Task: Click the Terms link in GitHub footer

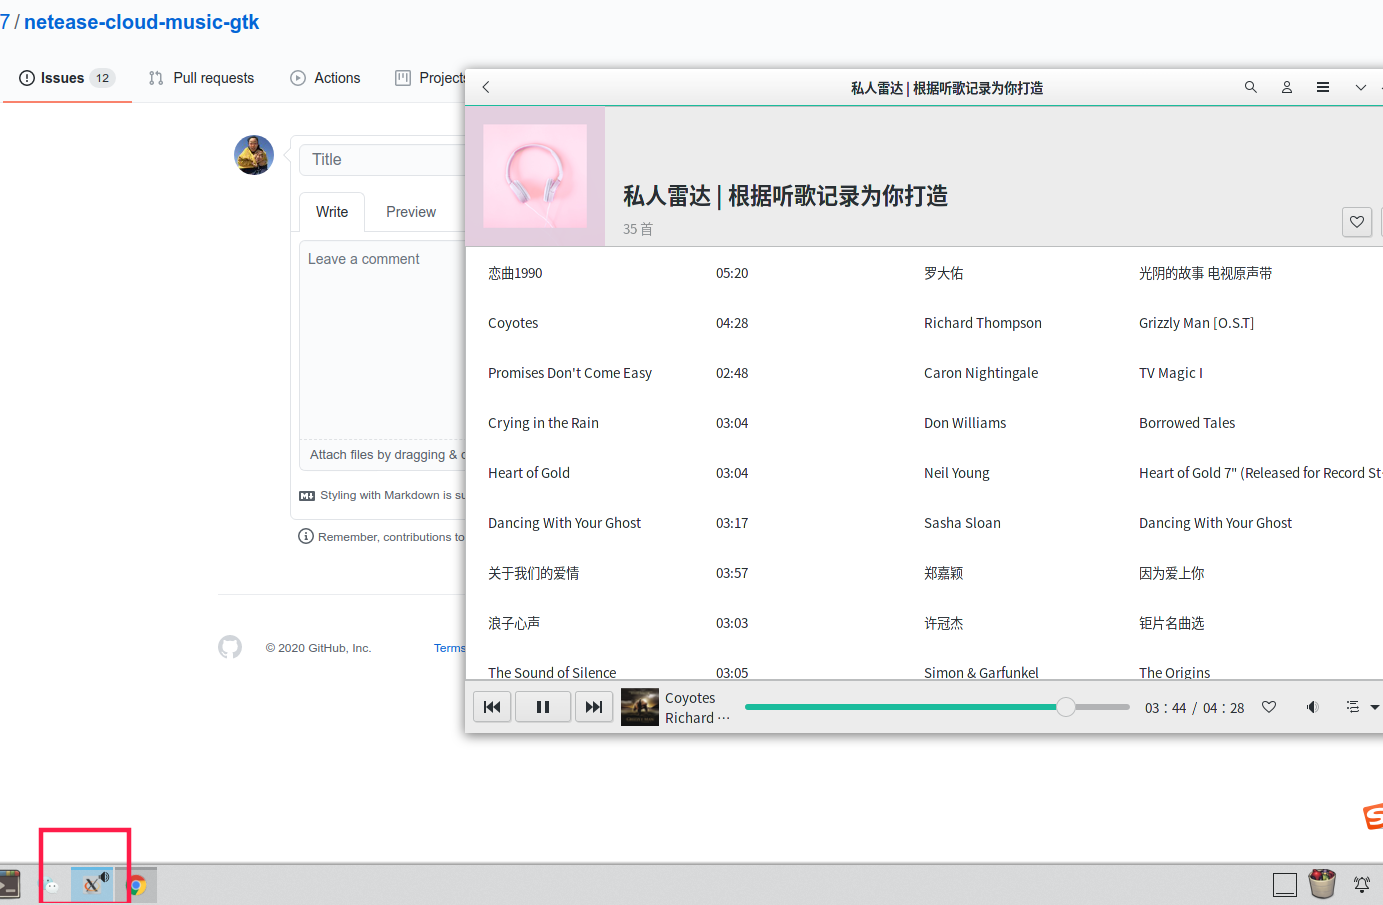Action: (450, 648)
